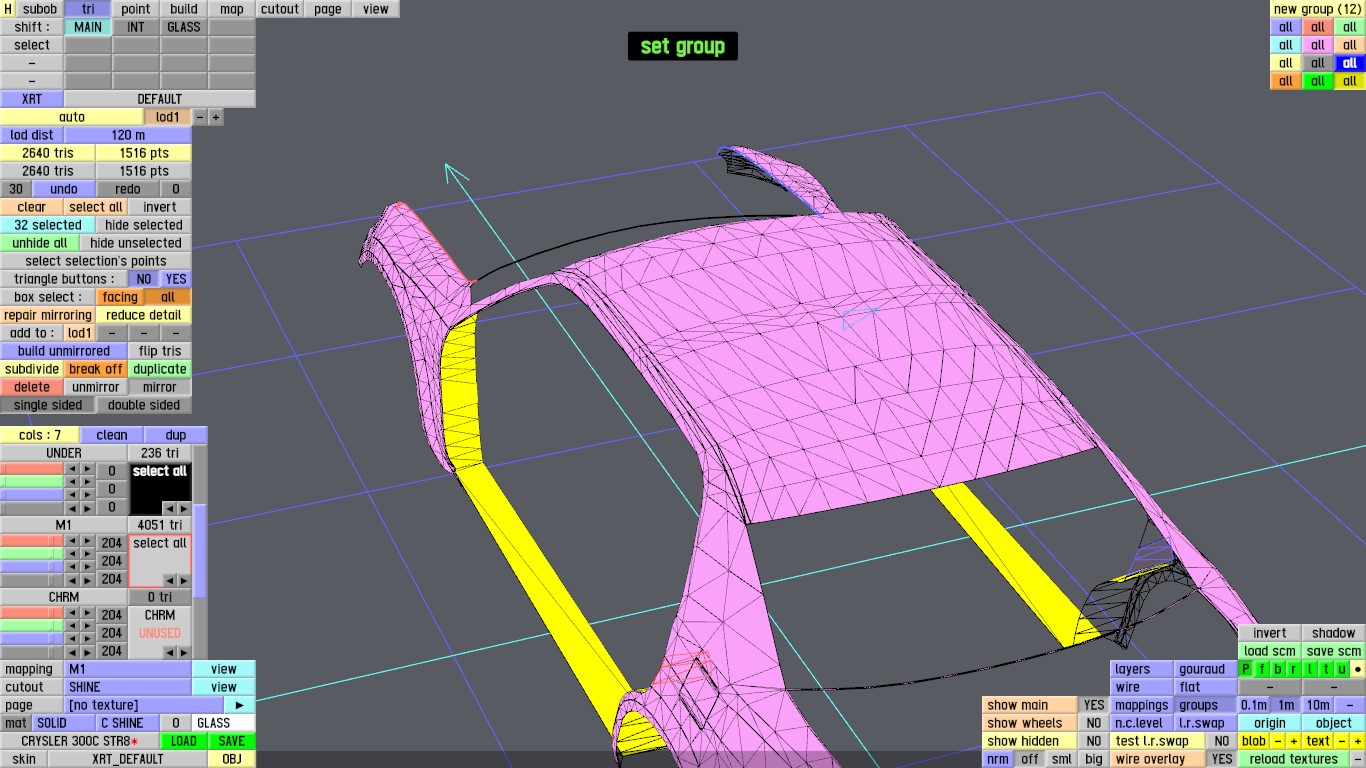The width and height of the screenshot is (1366, 768).
Task: Choose single sided triangles
Action: 48,405
